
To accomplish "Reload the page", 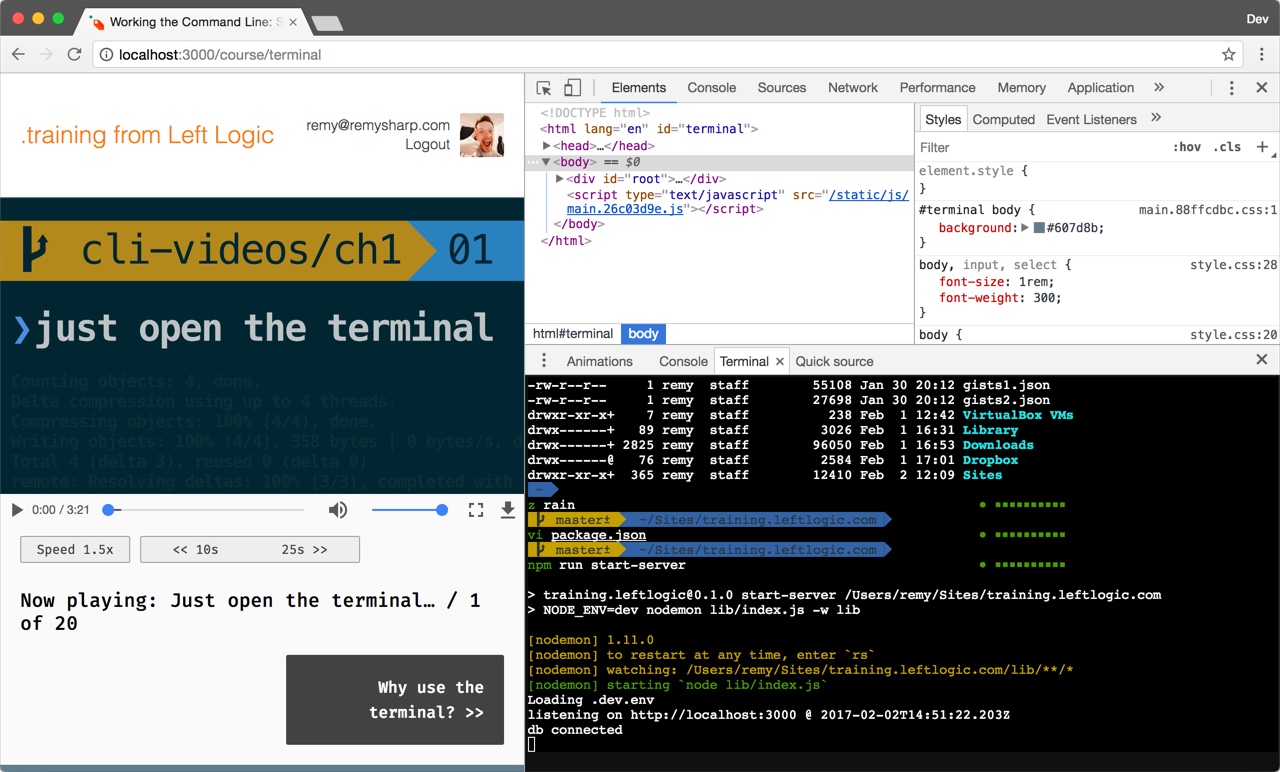I will [x=74, y=54].
